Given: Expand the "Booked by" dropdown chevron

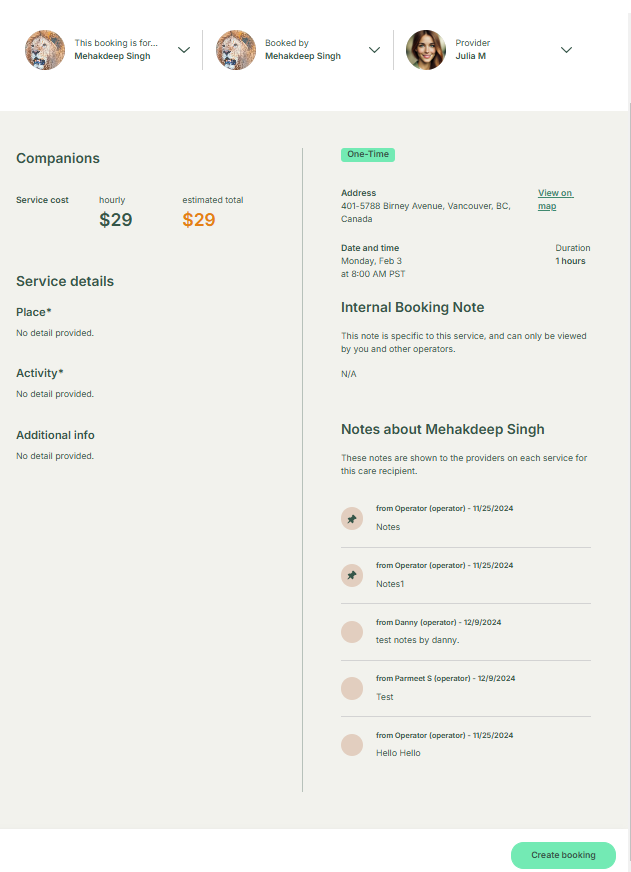Looking at the screenshot, I should [374, 50].
